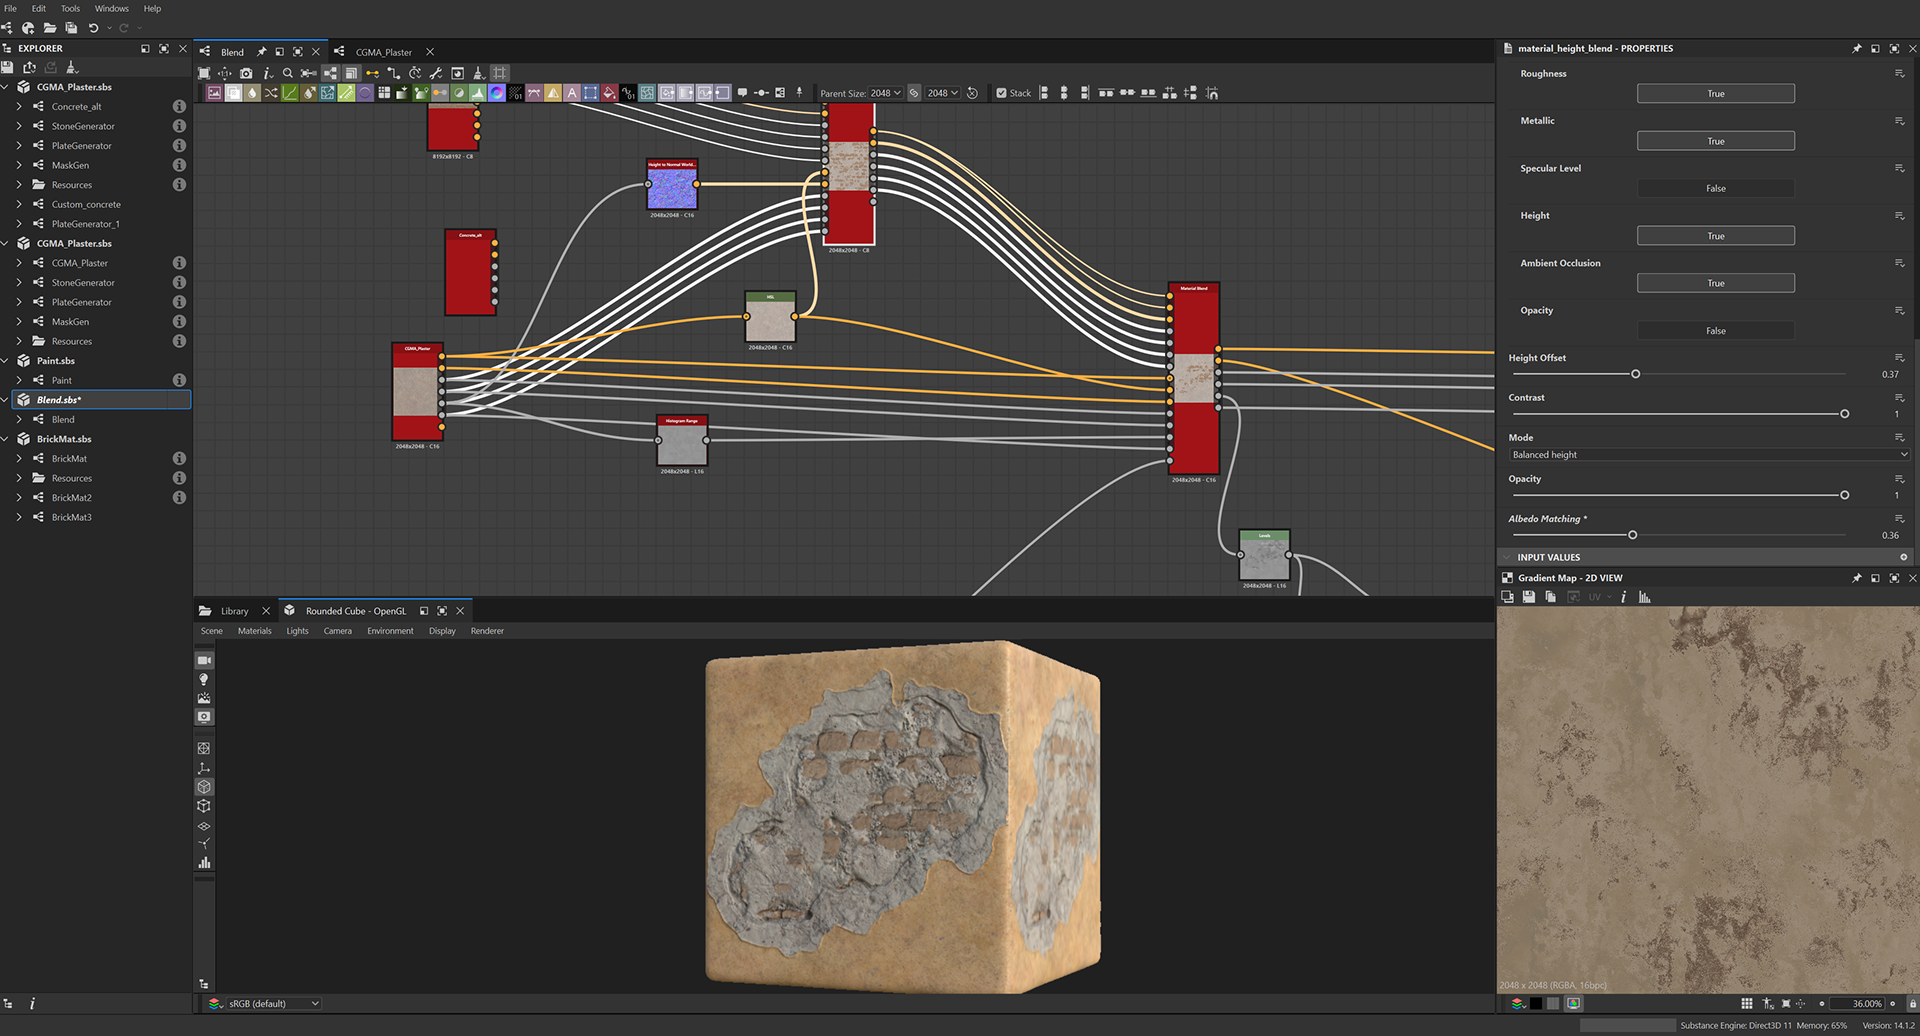Add an HSL color wheel node
This screenshot has width=1920, height=1036.
(x=497, y=93)
